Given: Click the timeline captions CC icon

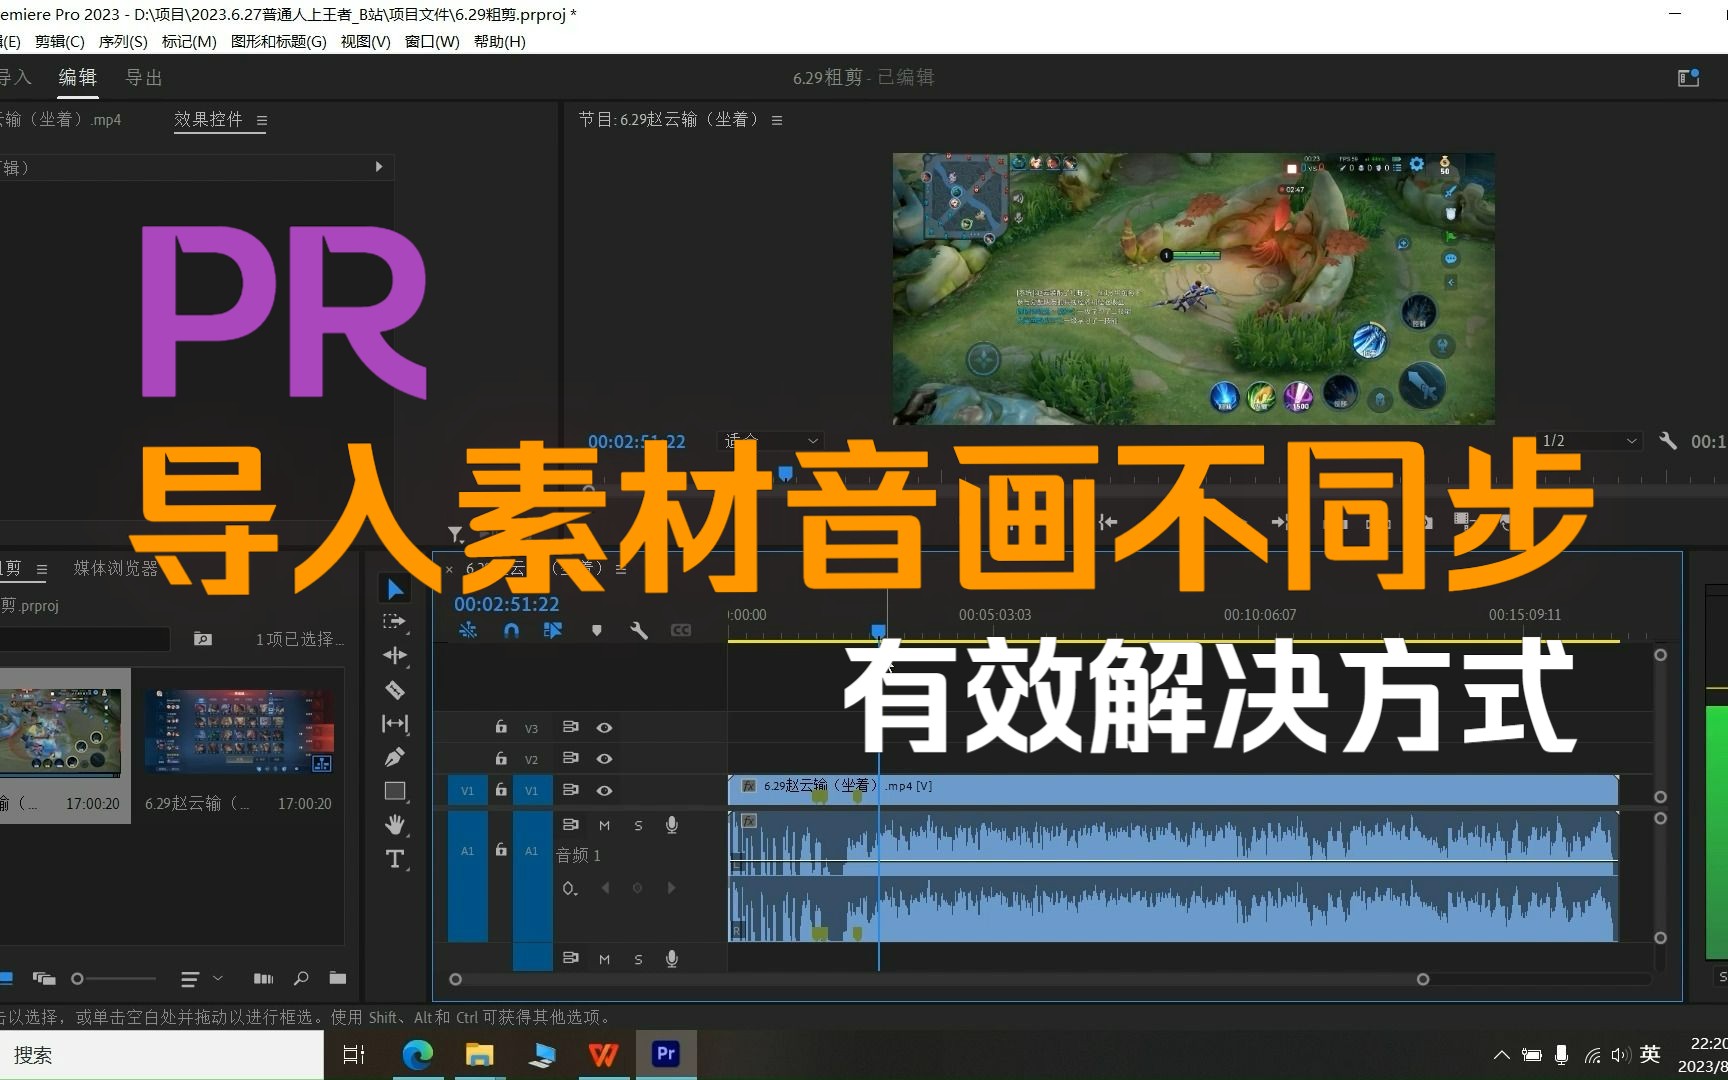Looking at the screenshot, I should [681, 630].
